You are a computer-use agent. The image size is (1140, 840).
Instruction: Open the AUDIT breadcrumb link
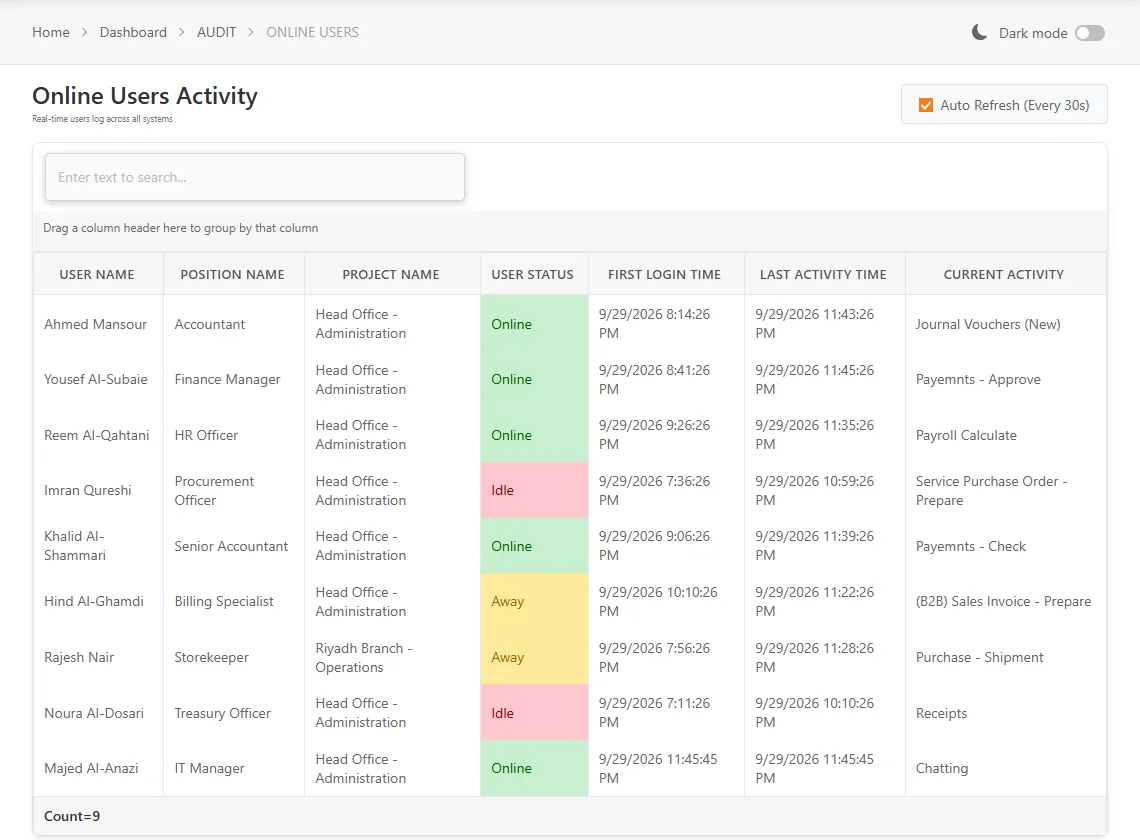217,32
